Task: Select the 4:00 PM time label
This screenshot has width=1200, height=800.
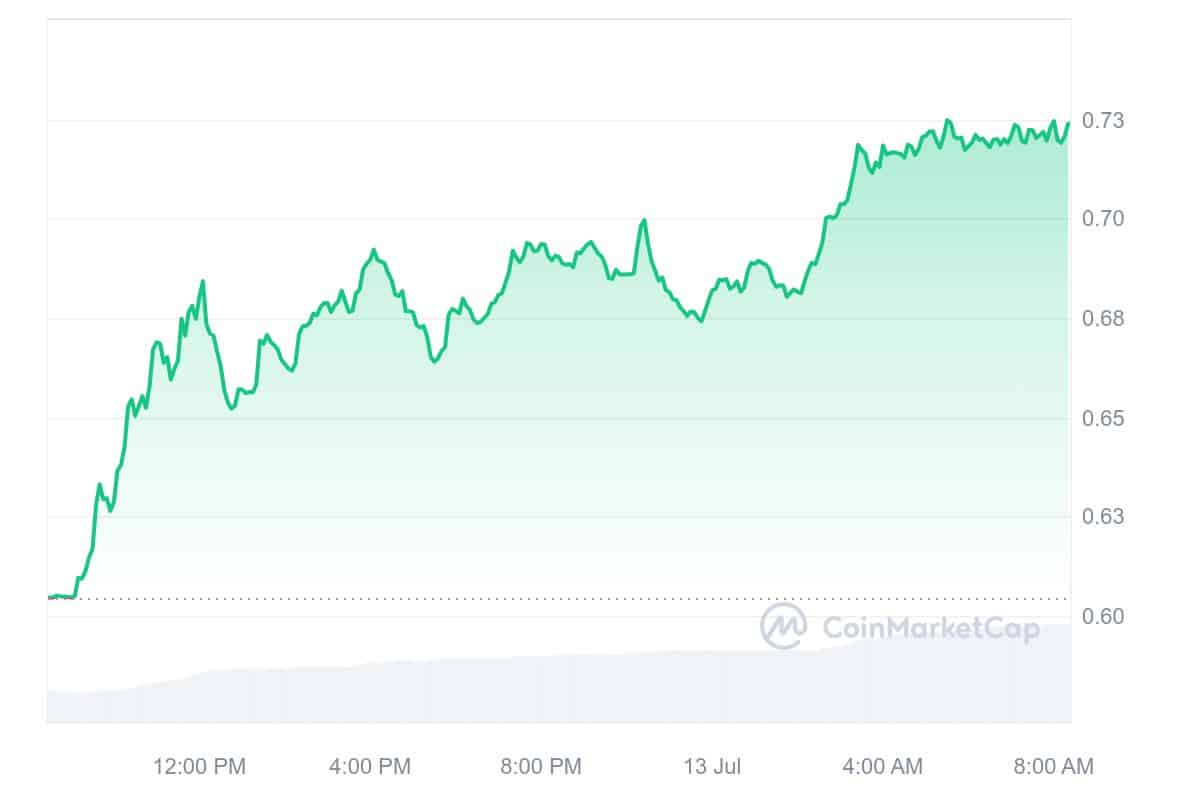Action: pos(369,767)
